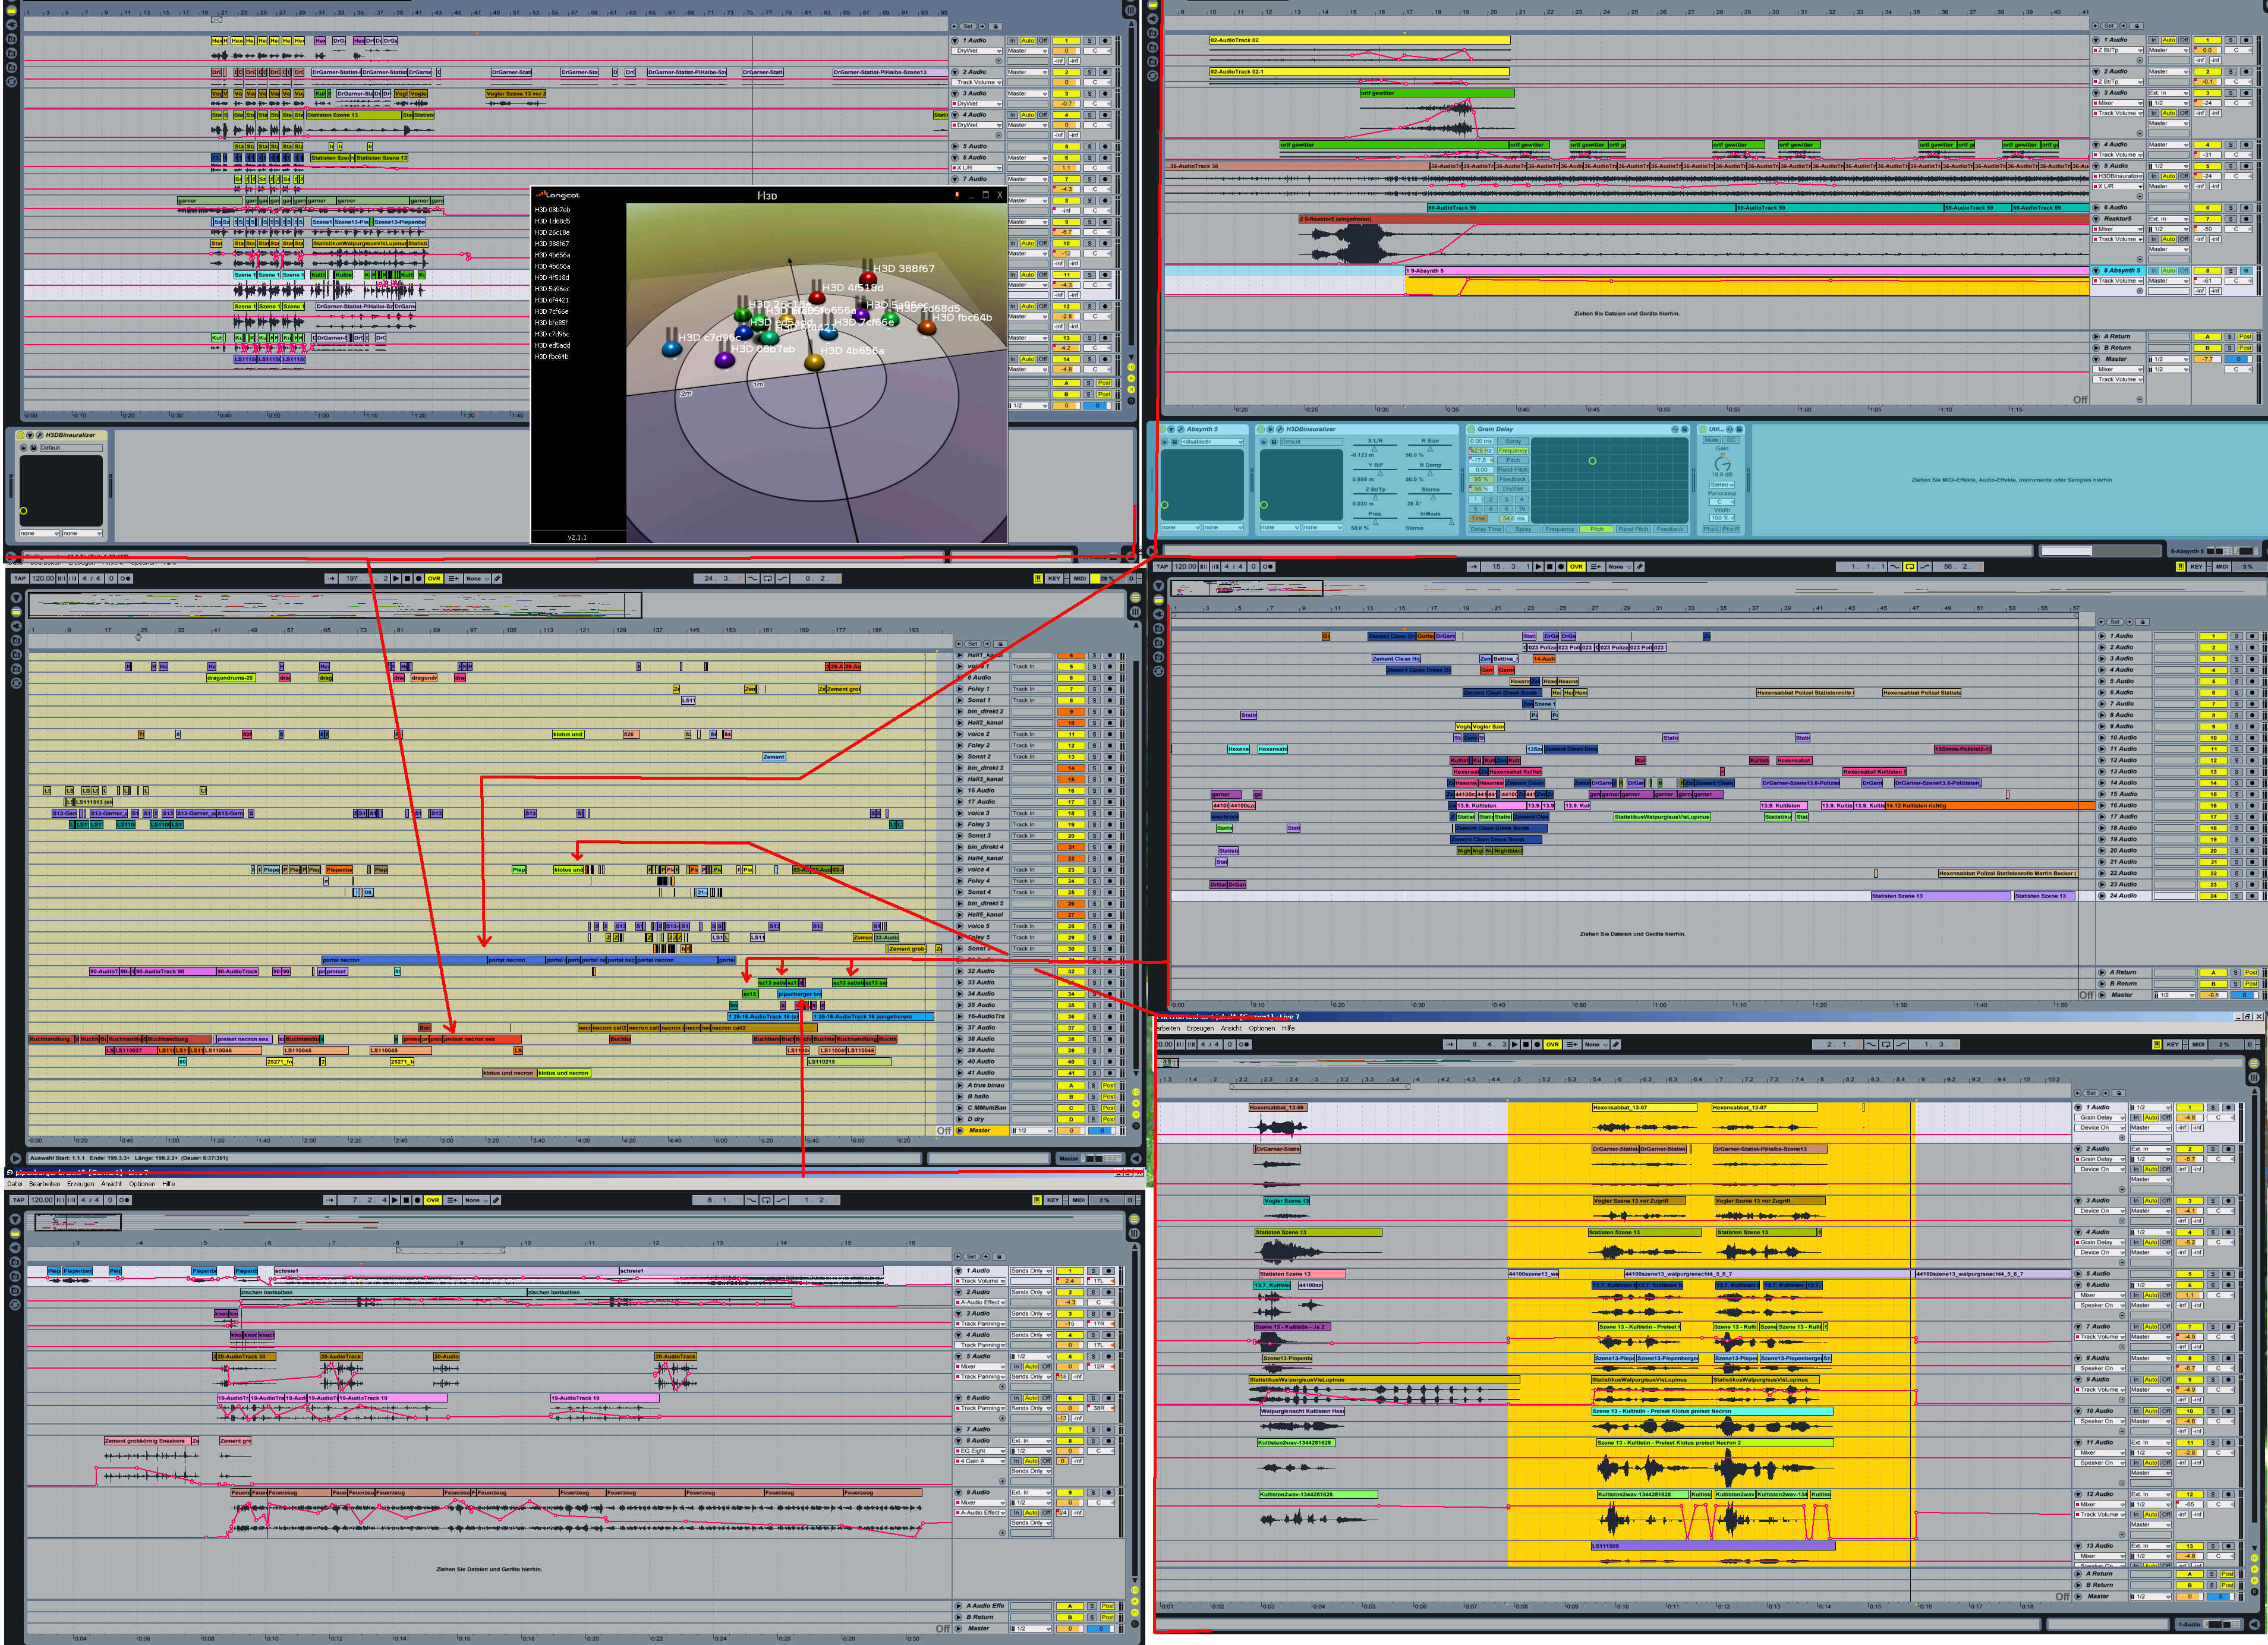Select Draw Mode pencil in middle-left window
Image resolution: width=2268 pixels, height=1645 pixels.
(497, 579)
